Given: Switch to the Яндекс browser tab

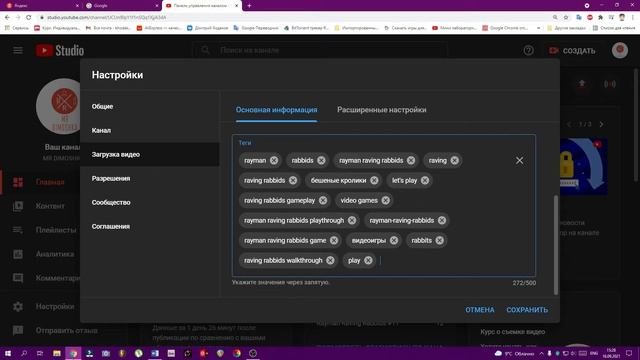Looking at the screenshot, I should point(42,6).
